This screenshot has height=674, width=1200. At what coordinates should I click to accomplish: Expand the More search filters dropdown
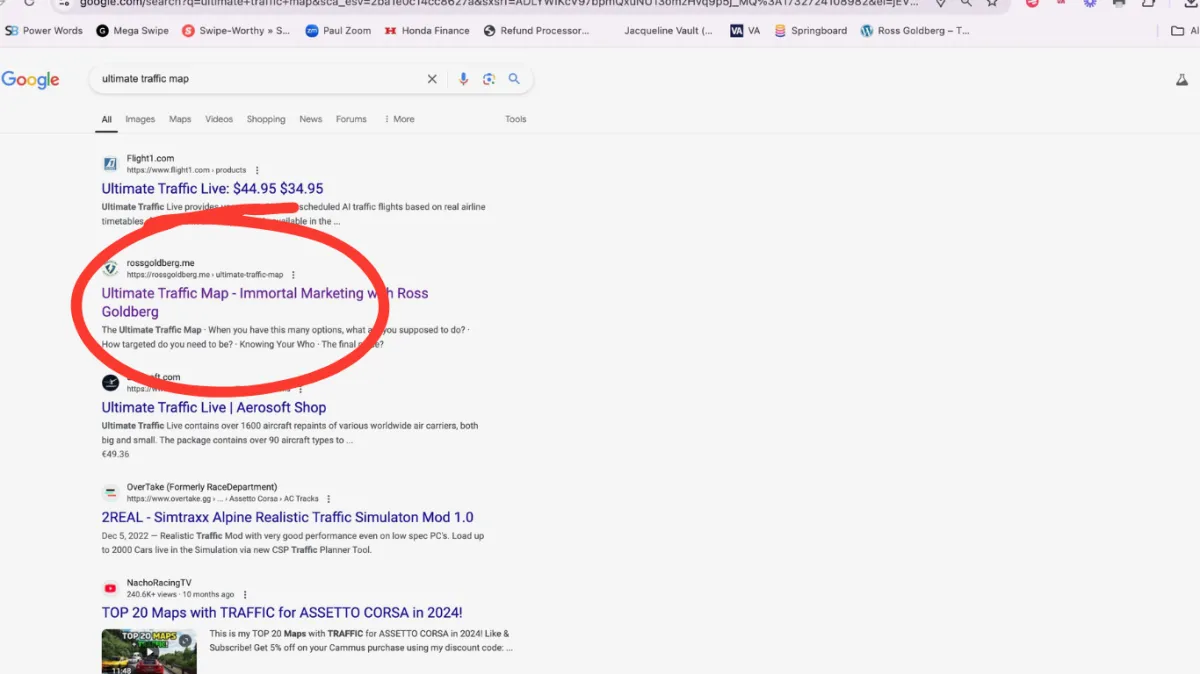point(399,119)
